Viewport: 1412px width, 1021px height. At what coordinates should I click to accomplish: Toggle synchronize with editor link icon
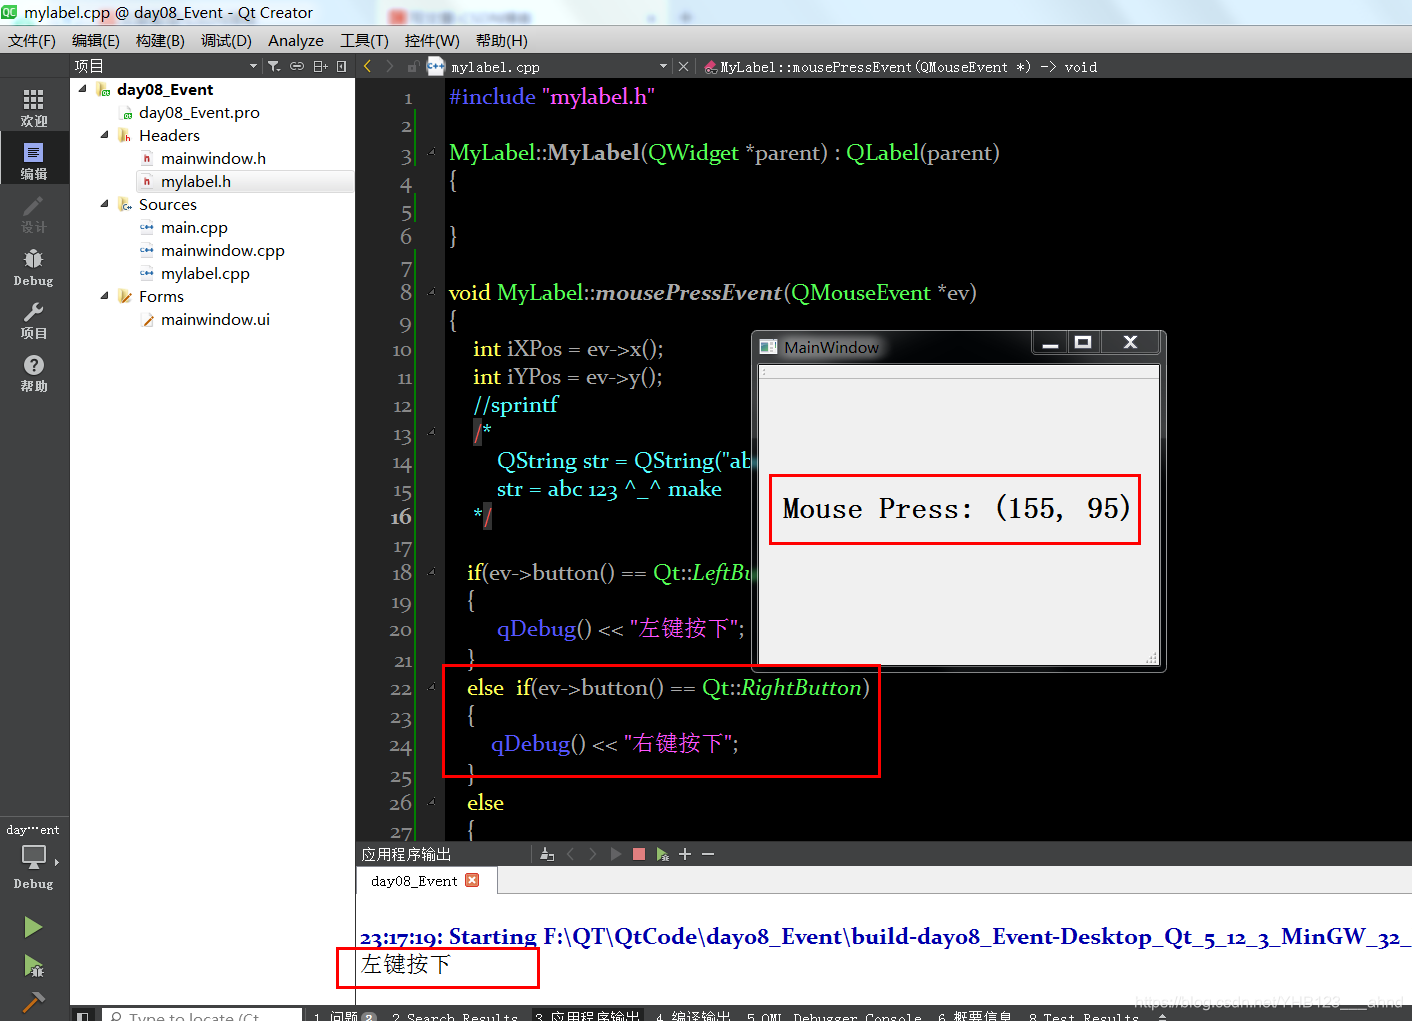pos(297,66)
